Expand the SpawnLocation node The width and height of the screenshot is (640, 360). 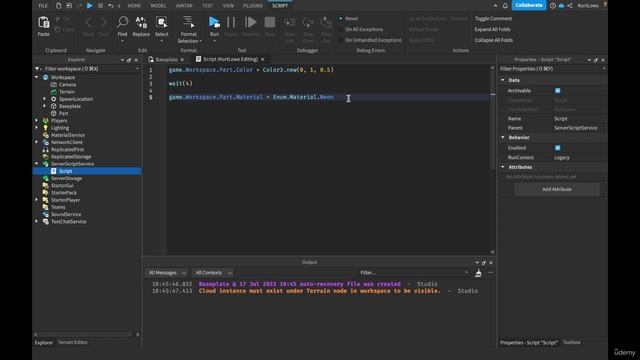[x=44, y=99]
